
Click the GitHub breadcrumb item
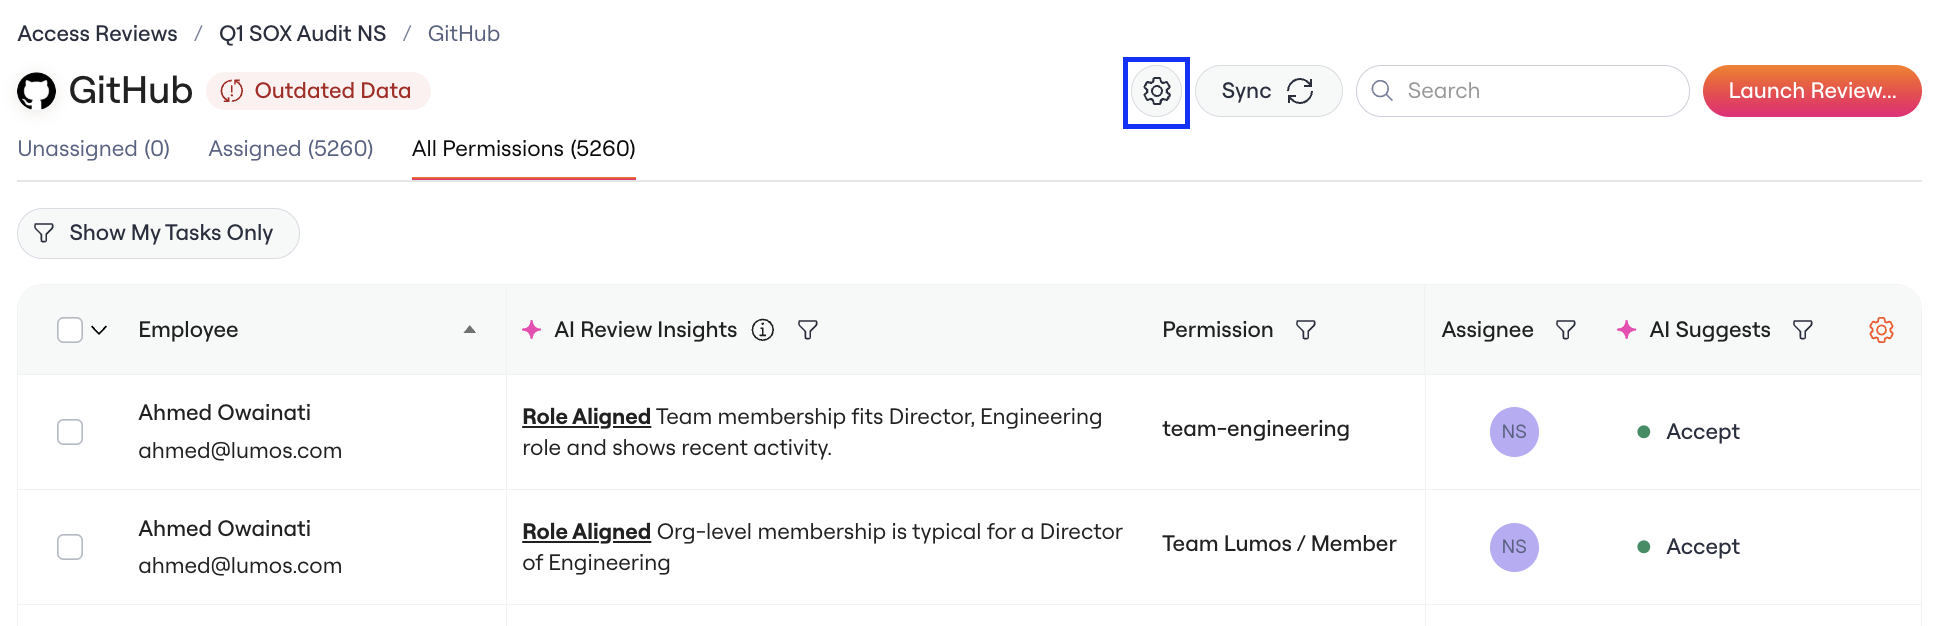click(464, 34)
